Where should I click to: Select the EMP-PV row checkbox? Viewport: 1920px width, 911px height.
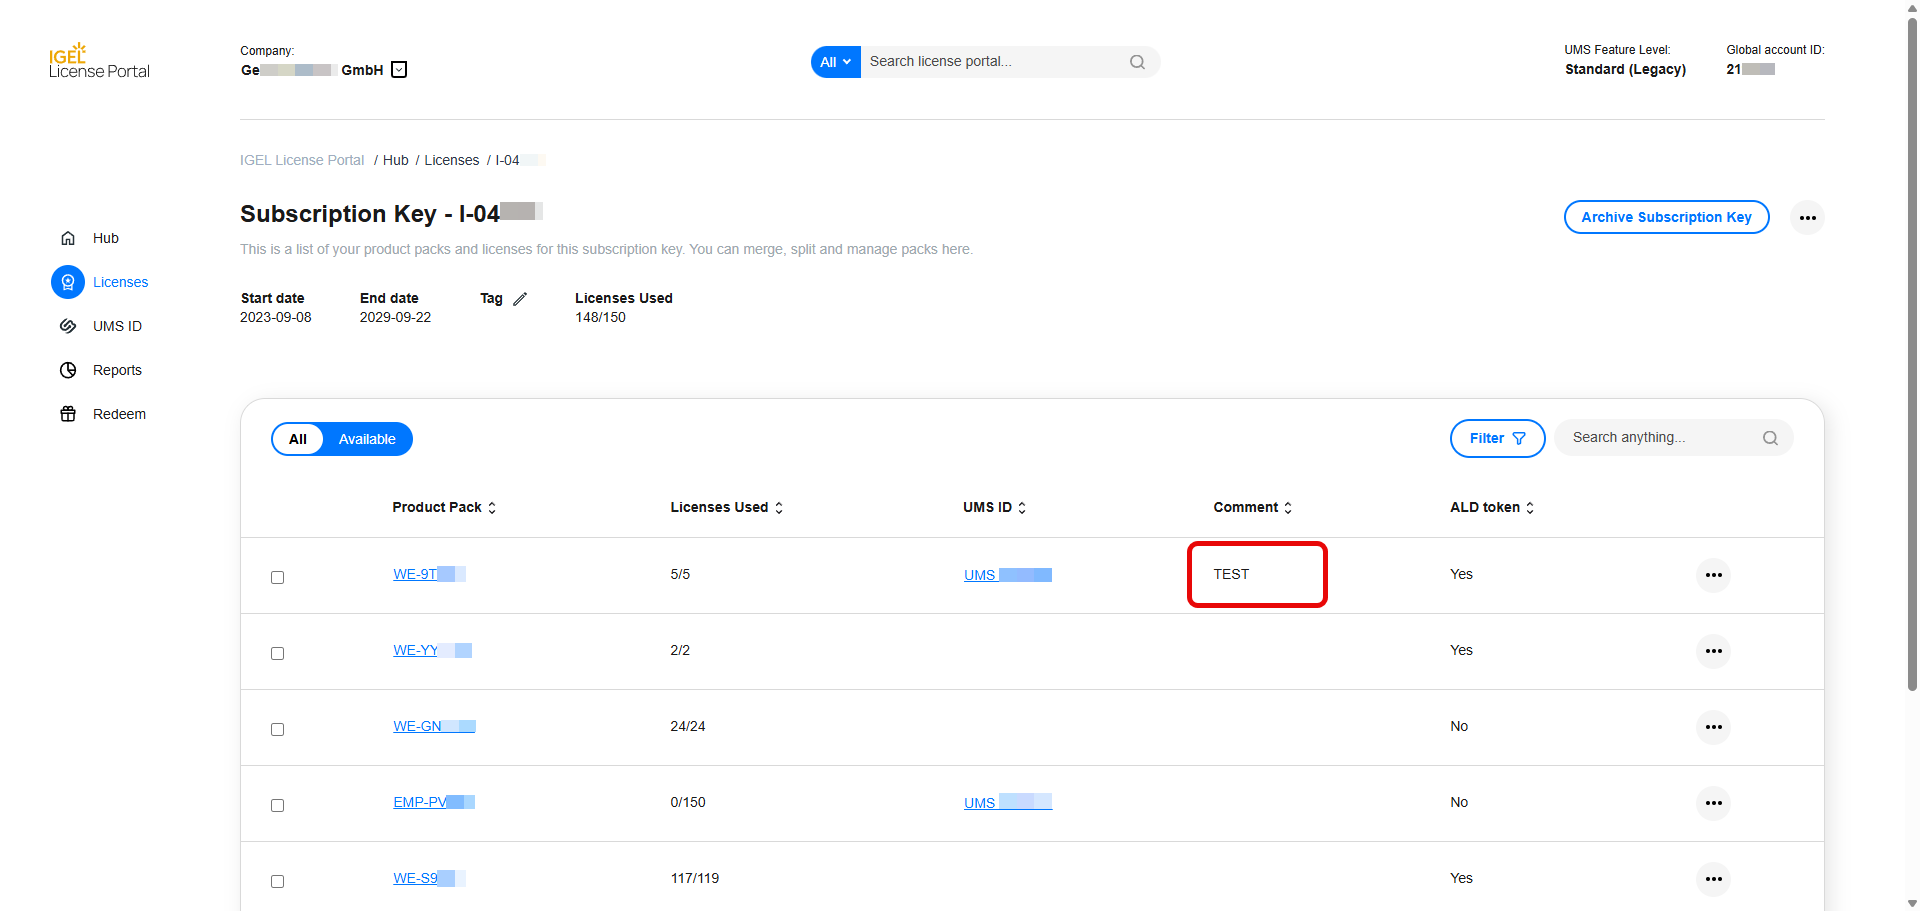277,805
